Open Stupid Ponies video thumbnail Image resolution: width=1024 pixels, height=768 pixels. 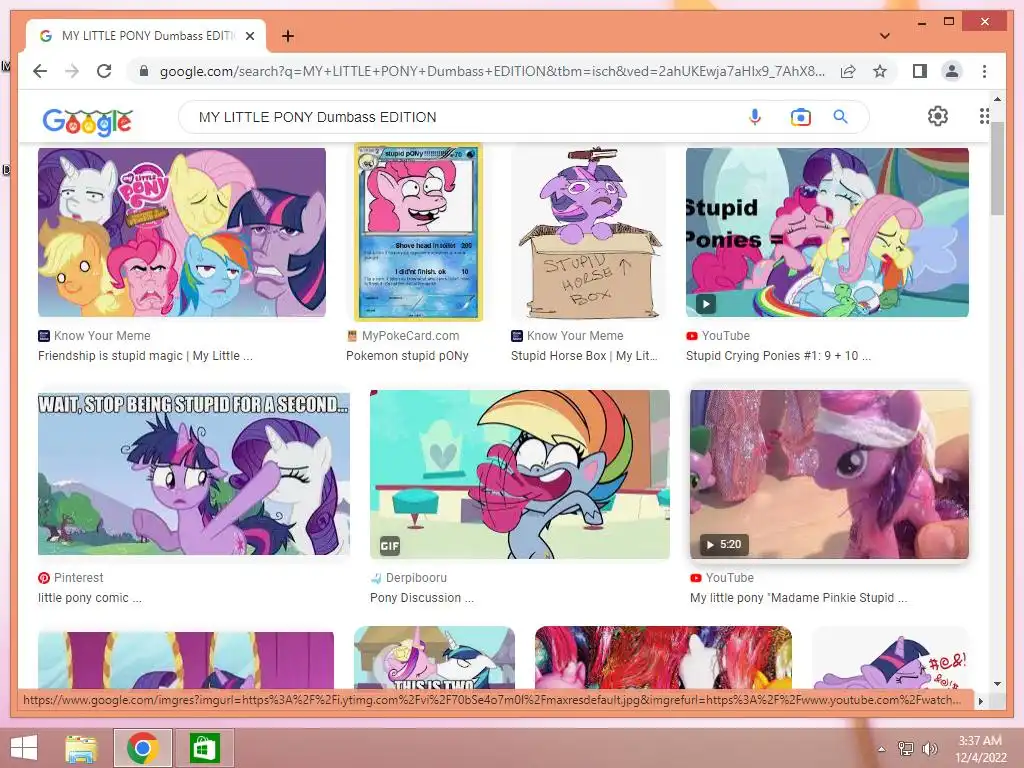[827, 232]
